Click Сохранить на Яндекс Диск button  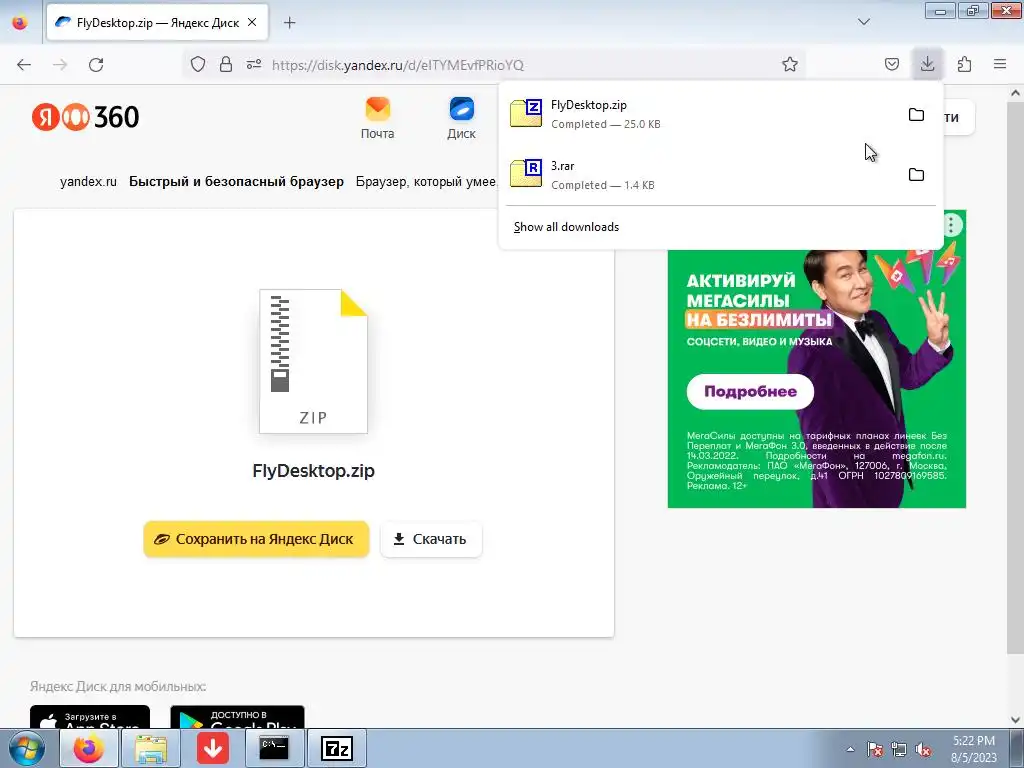[x=256, y=539]
